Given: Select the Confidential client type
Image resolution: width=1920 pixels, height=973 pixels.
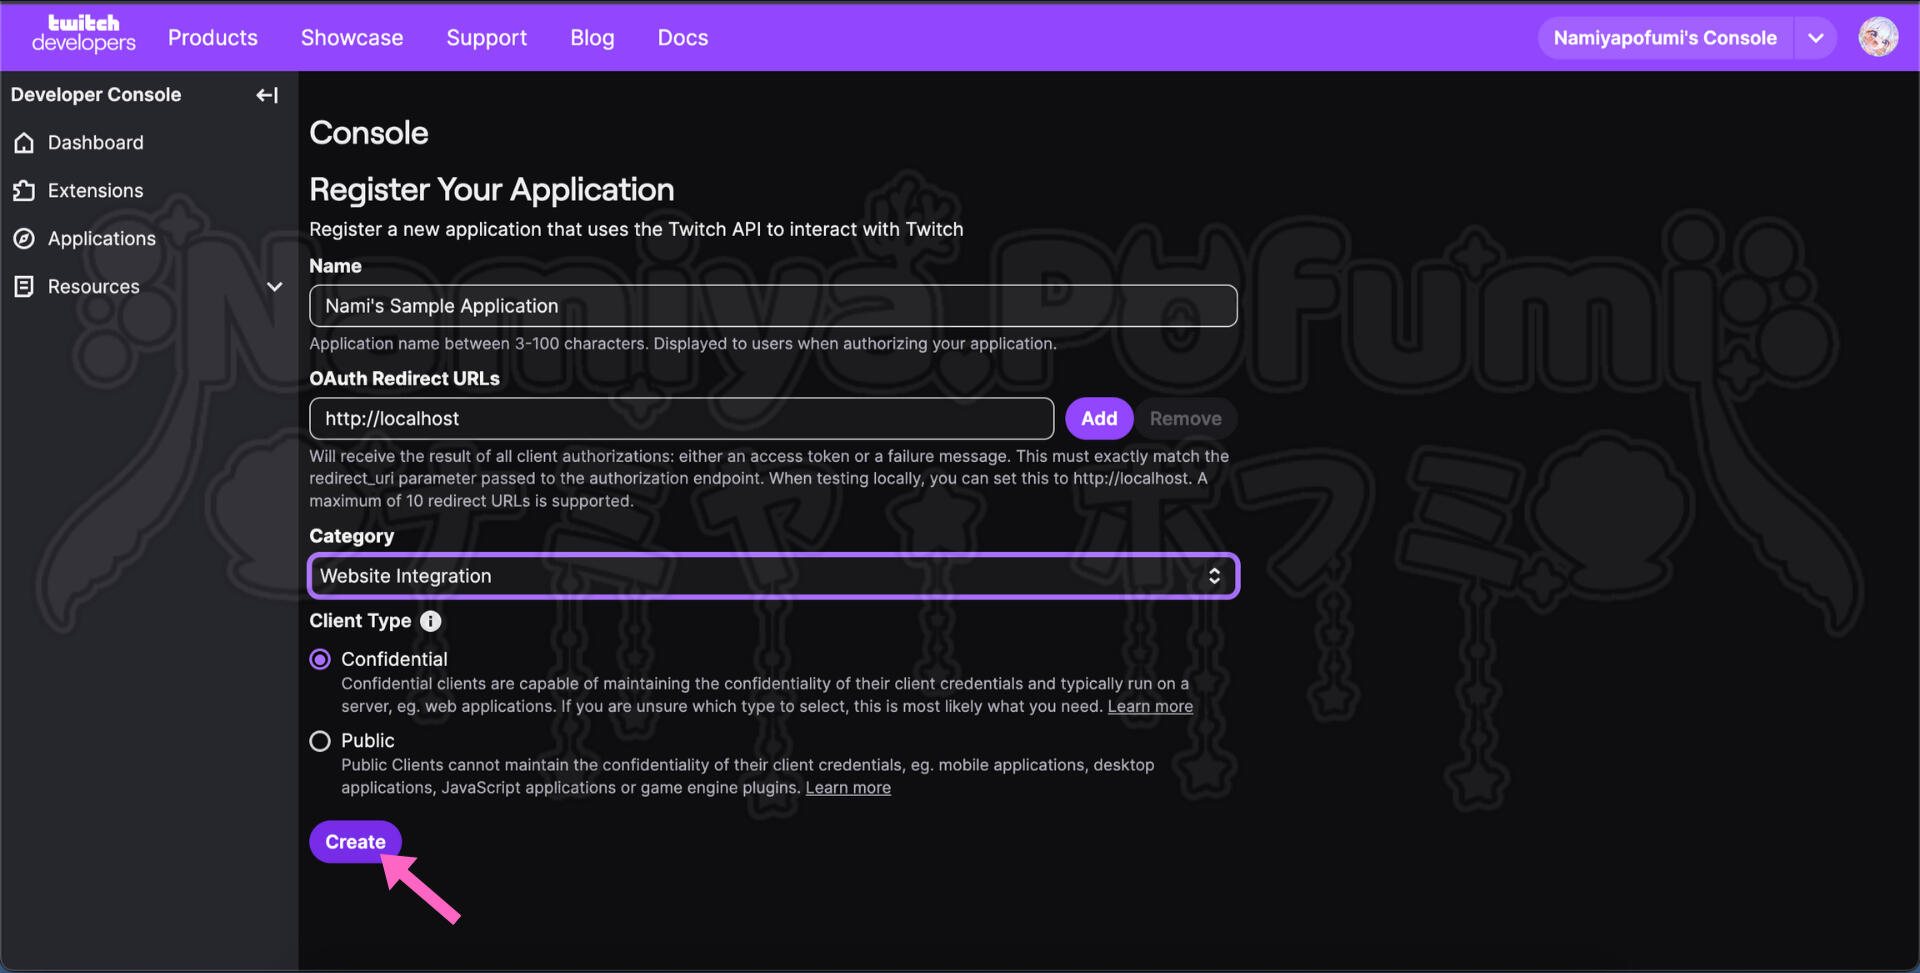Looking at the screenshot, I should [320, 660].
